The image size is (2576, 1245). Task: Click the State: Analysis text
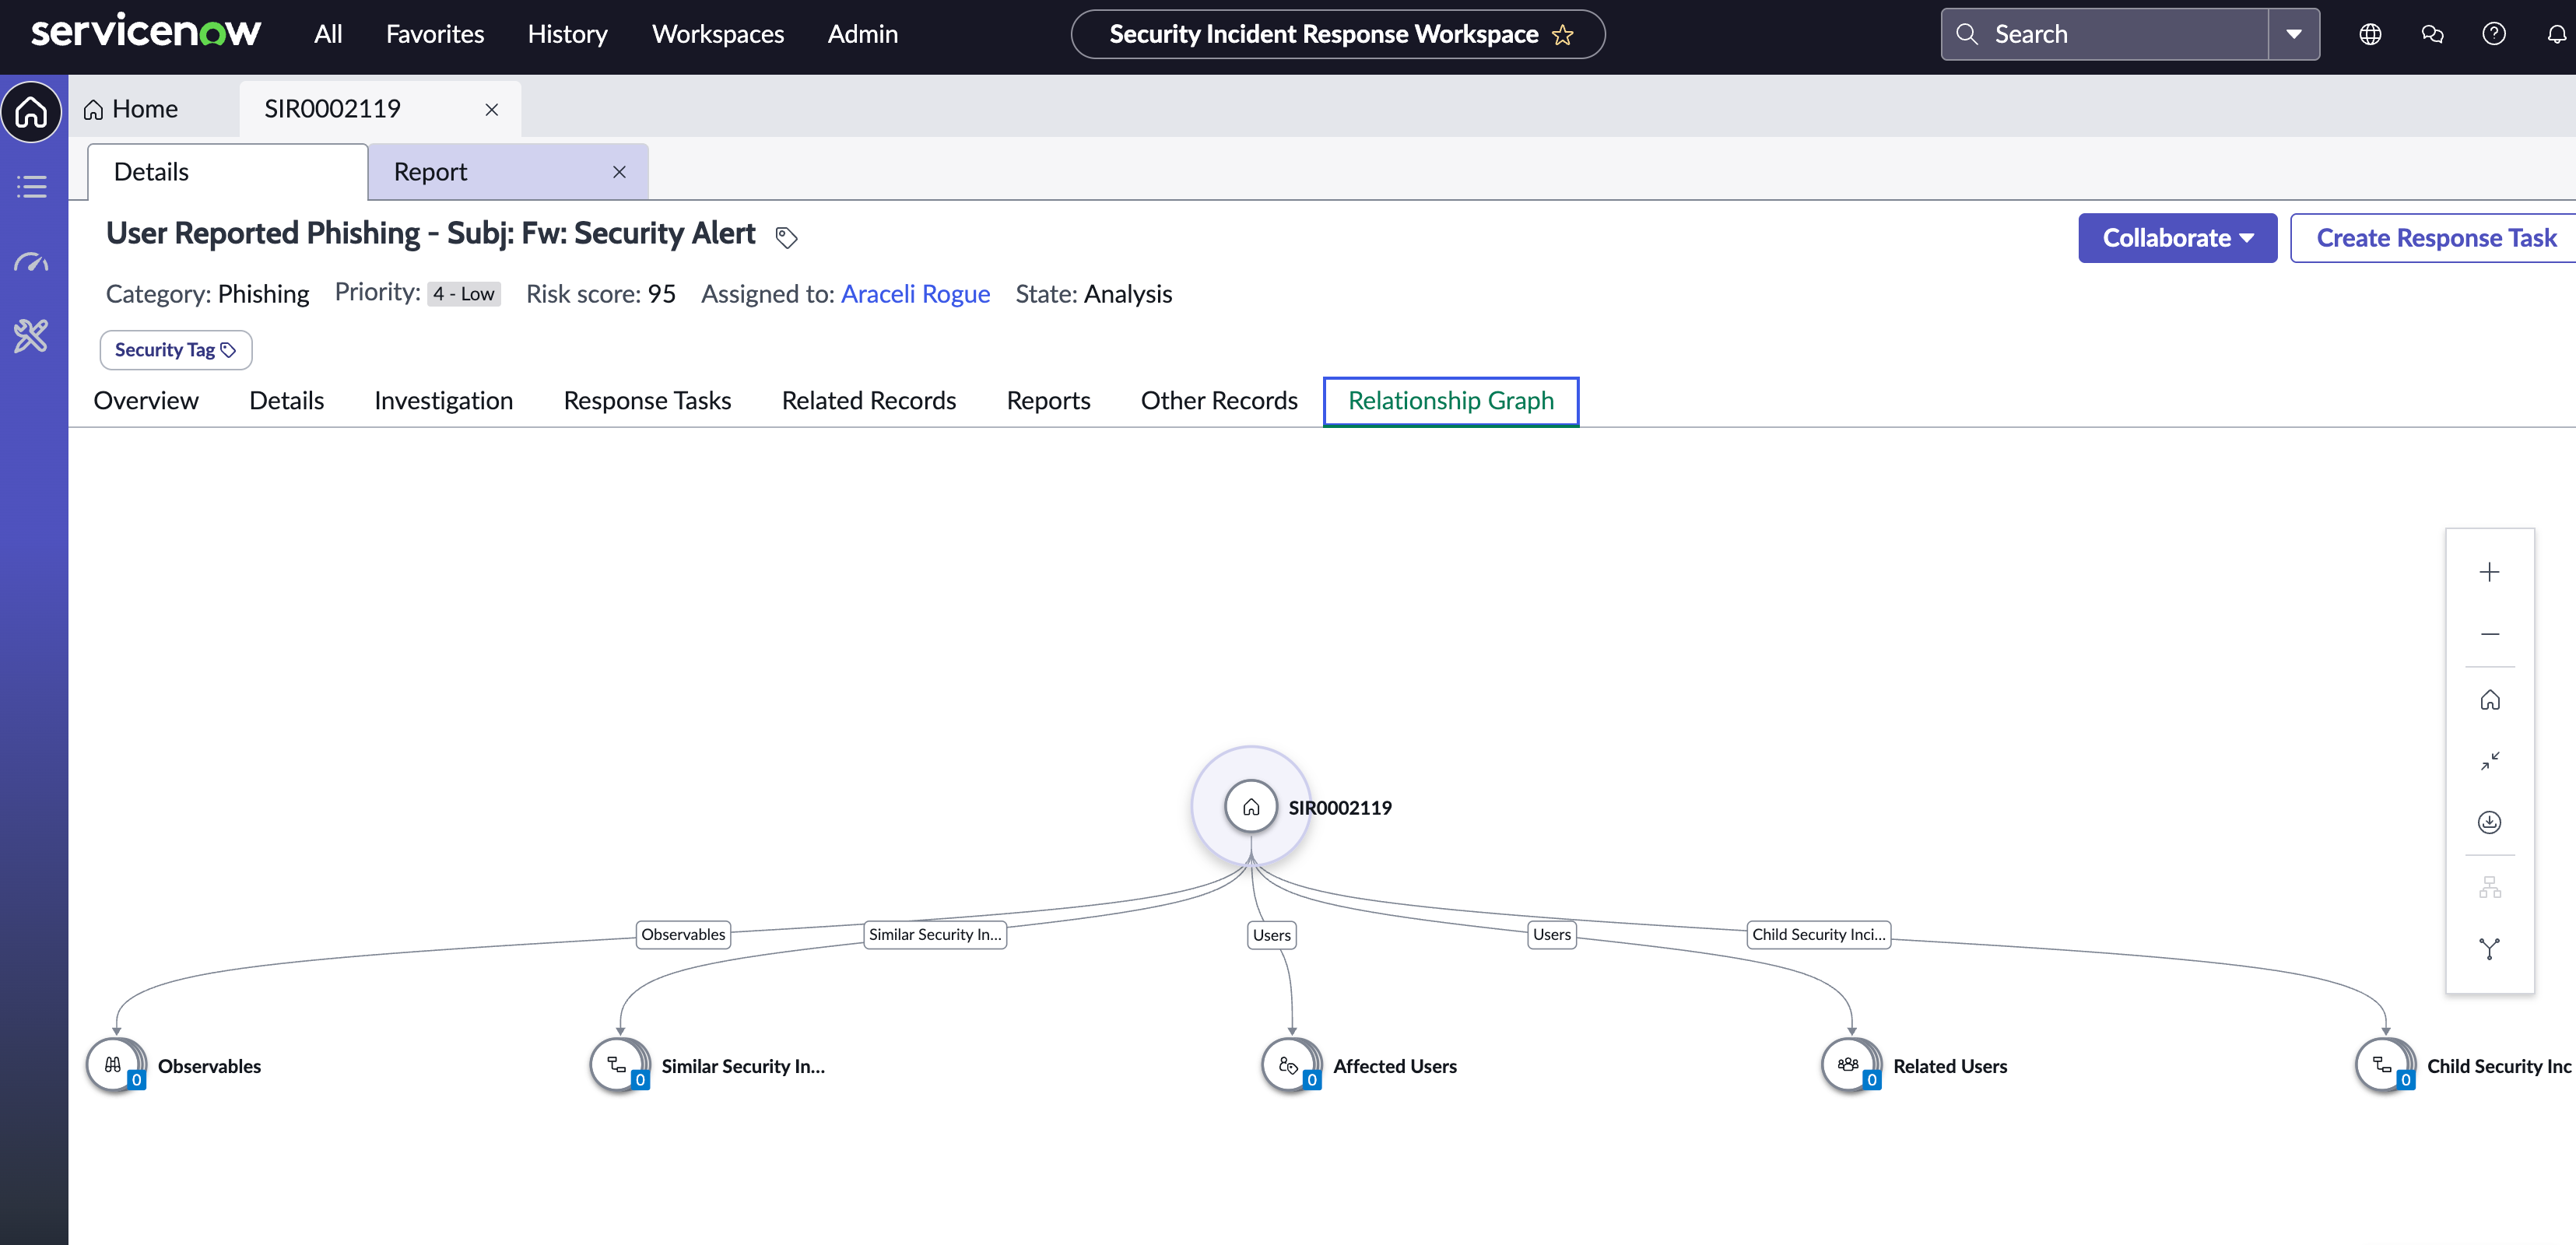pyautogui.click(x=1094, y=293)
